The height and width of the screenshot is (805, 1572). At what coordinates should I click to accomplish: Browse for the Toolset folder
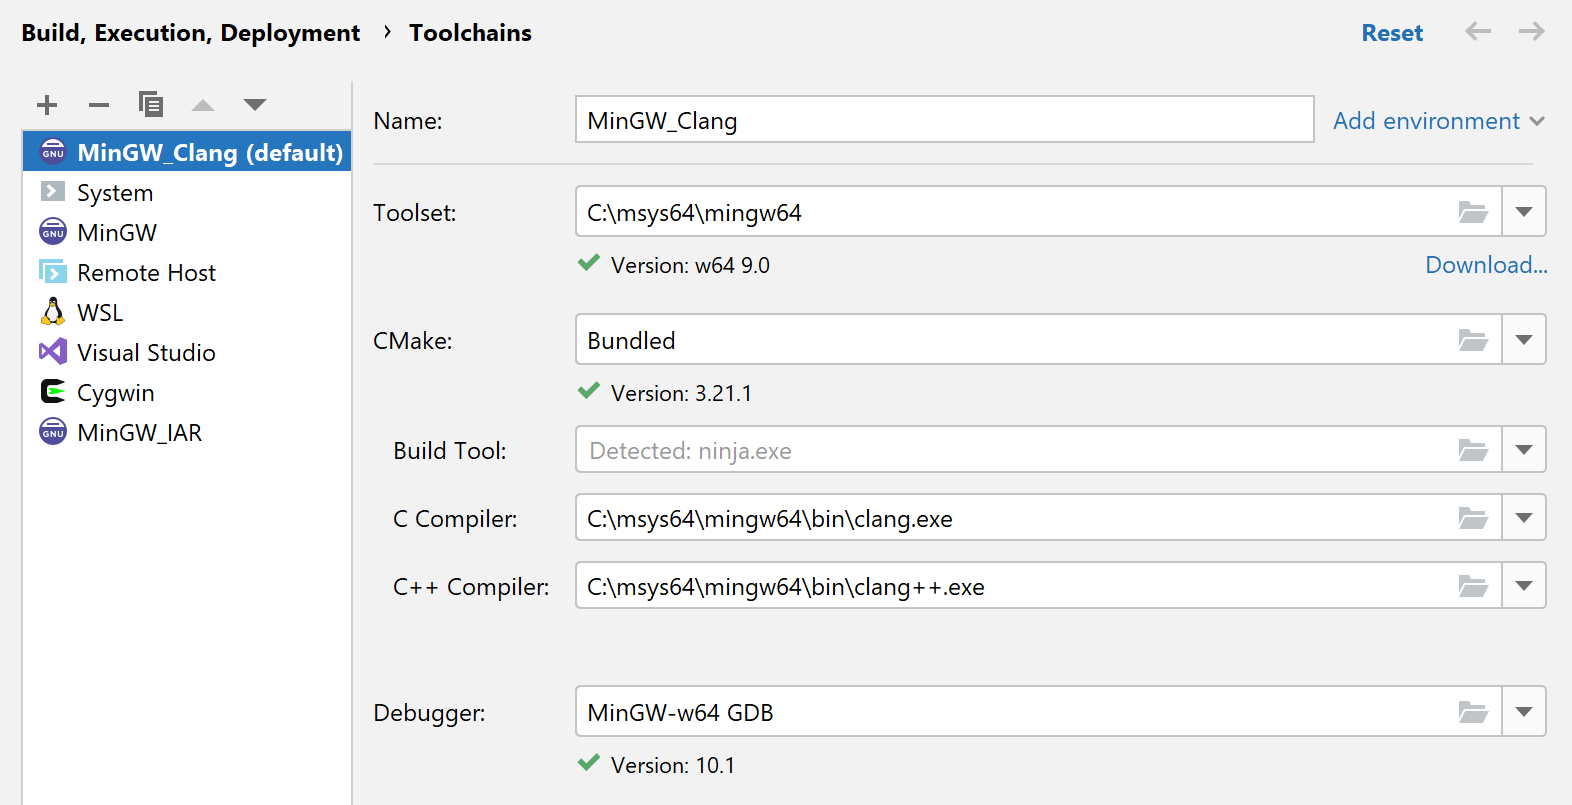1472,211
